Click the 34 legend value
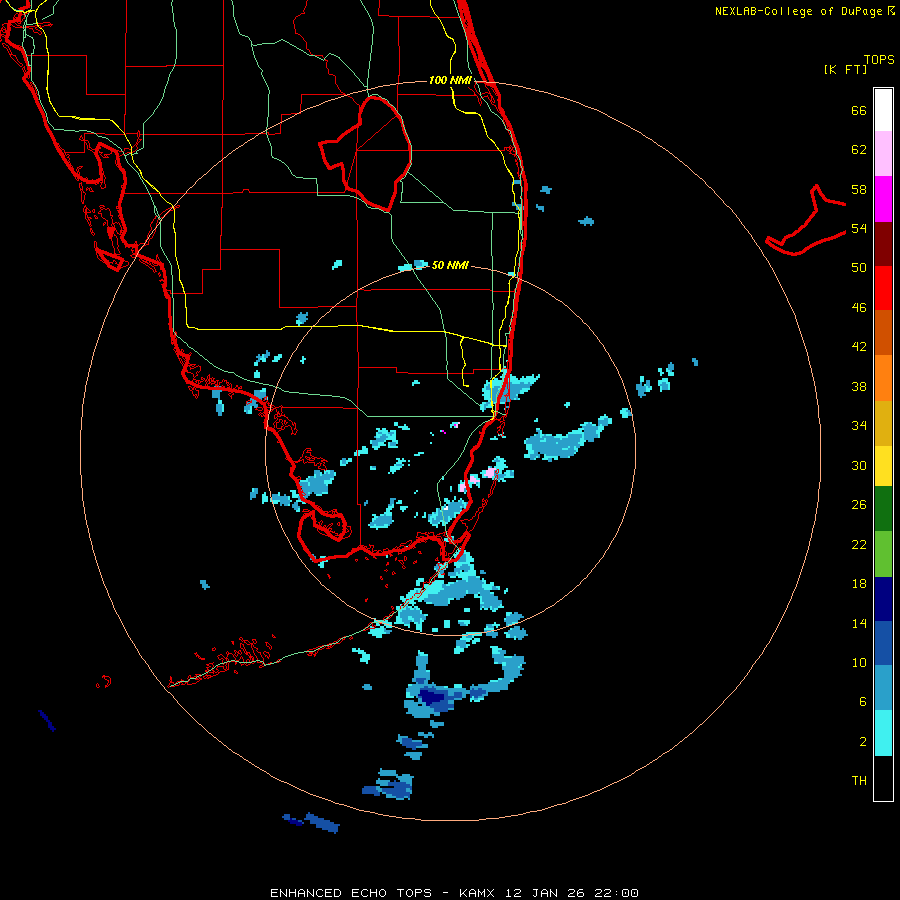This screenshot has height=900, width=900. [859, 426]
